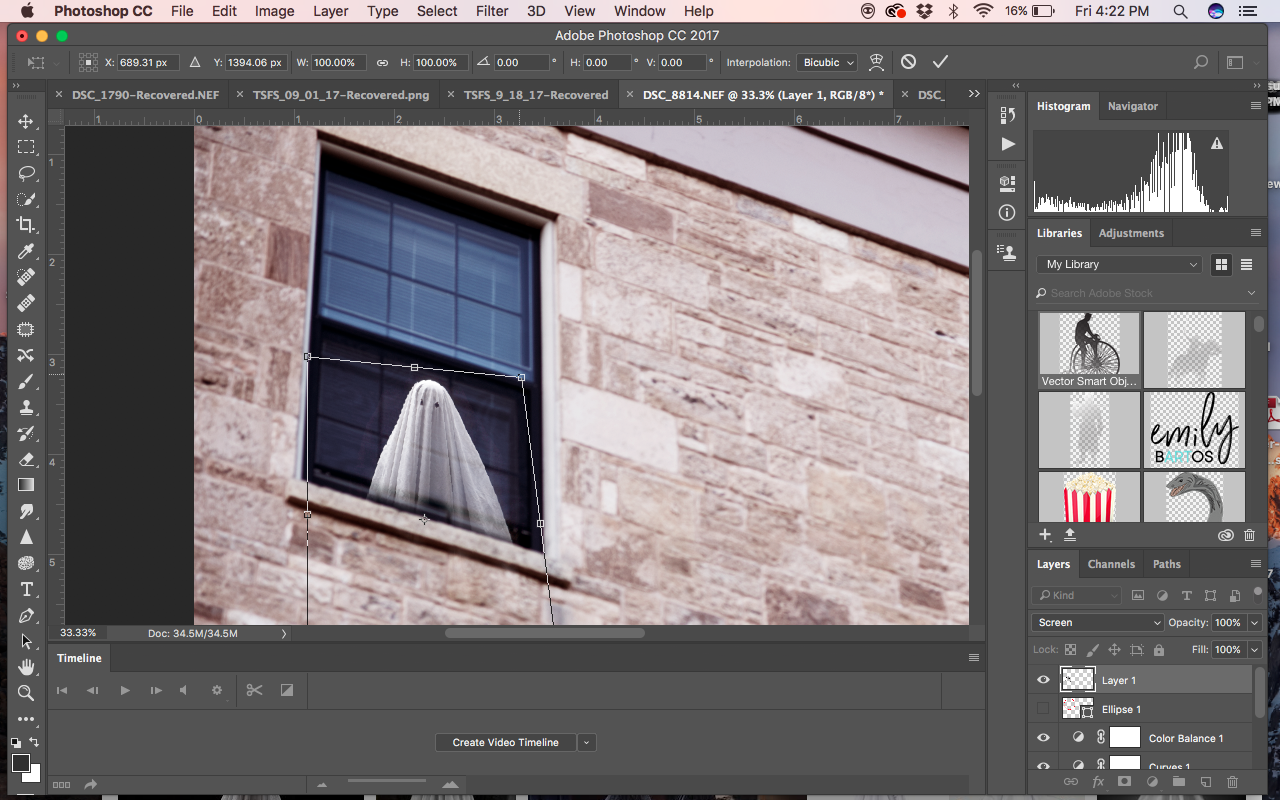This screenshot has height=800, width=1280.
Task: Show Libraries grid view icon
Action: point(1221,264)
